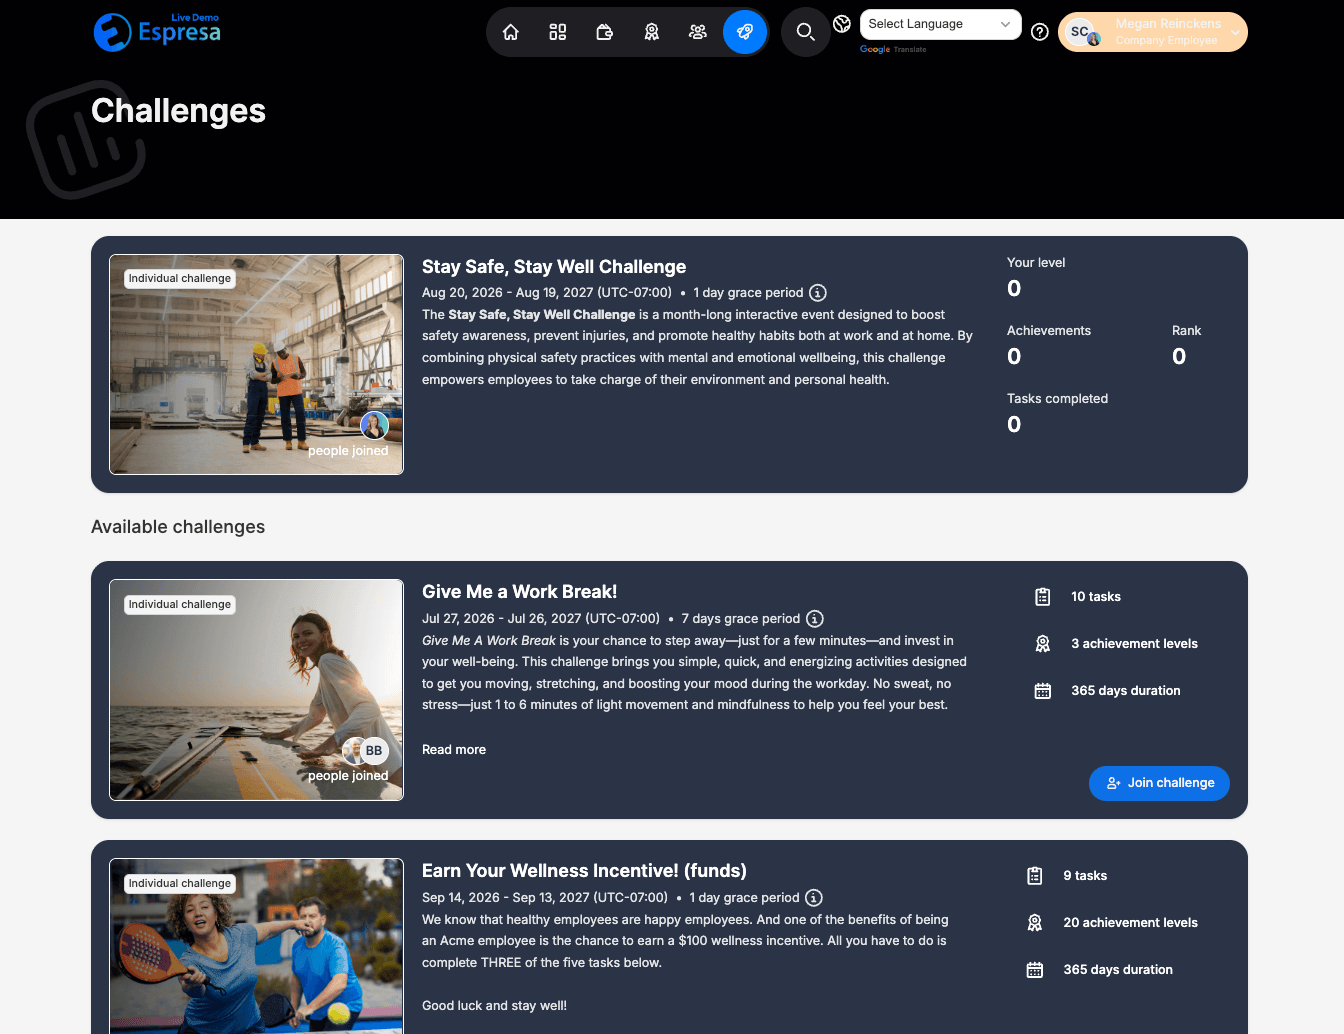Join the Give Me a Work Break challenge
This screenshot has height=1034, width=1344.
pyautogui.click(x=1159, y=783)
